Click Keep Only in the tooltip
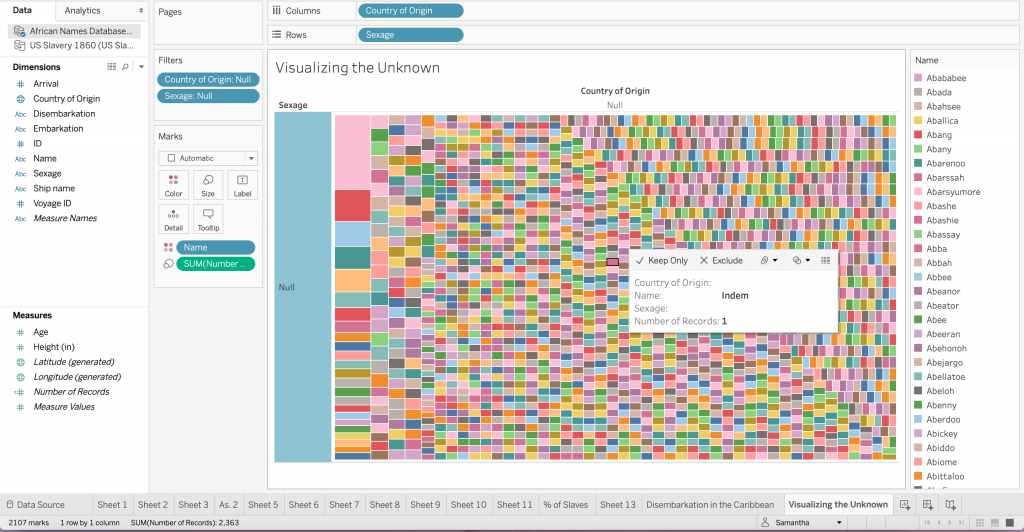 pos(661,260)
